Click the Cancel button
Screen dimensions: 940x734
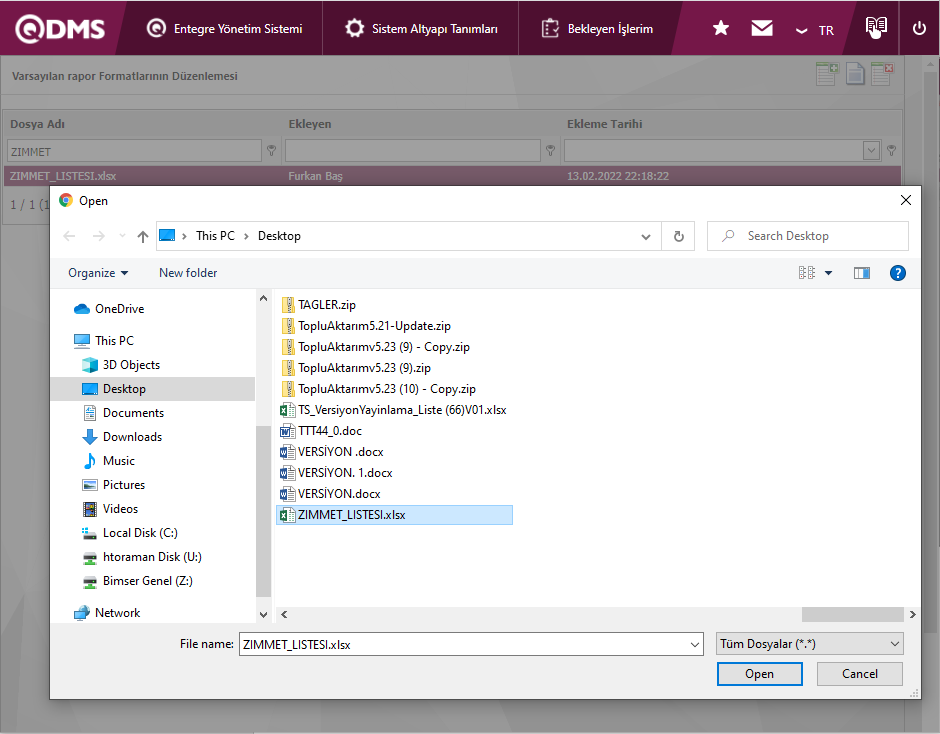pos(859,674)
